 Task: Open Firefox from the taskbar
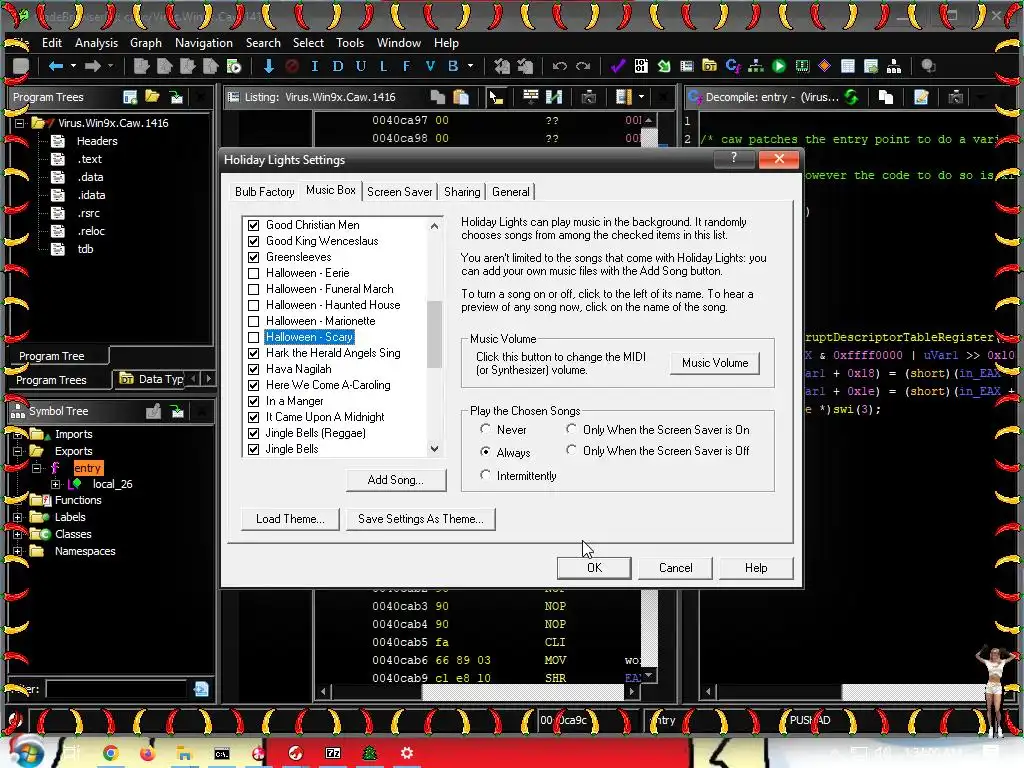point(147,753)
